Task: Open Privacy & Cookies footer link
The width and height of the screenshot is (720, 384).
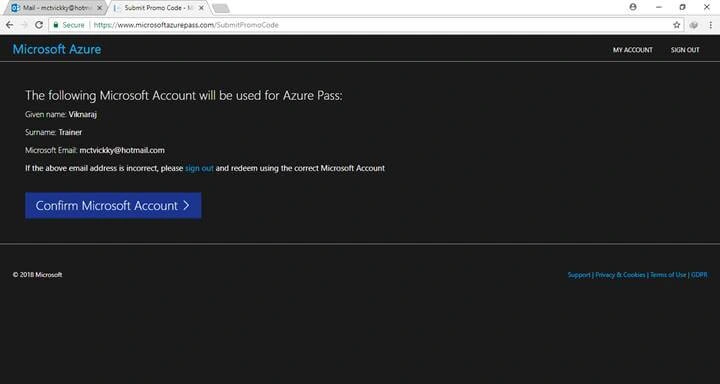Action: coord(620,275)
